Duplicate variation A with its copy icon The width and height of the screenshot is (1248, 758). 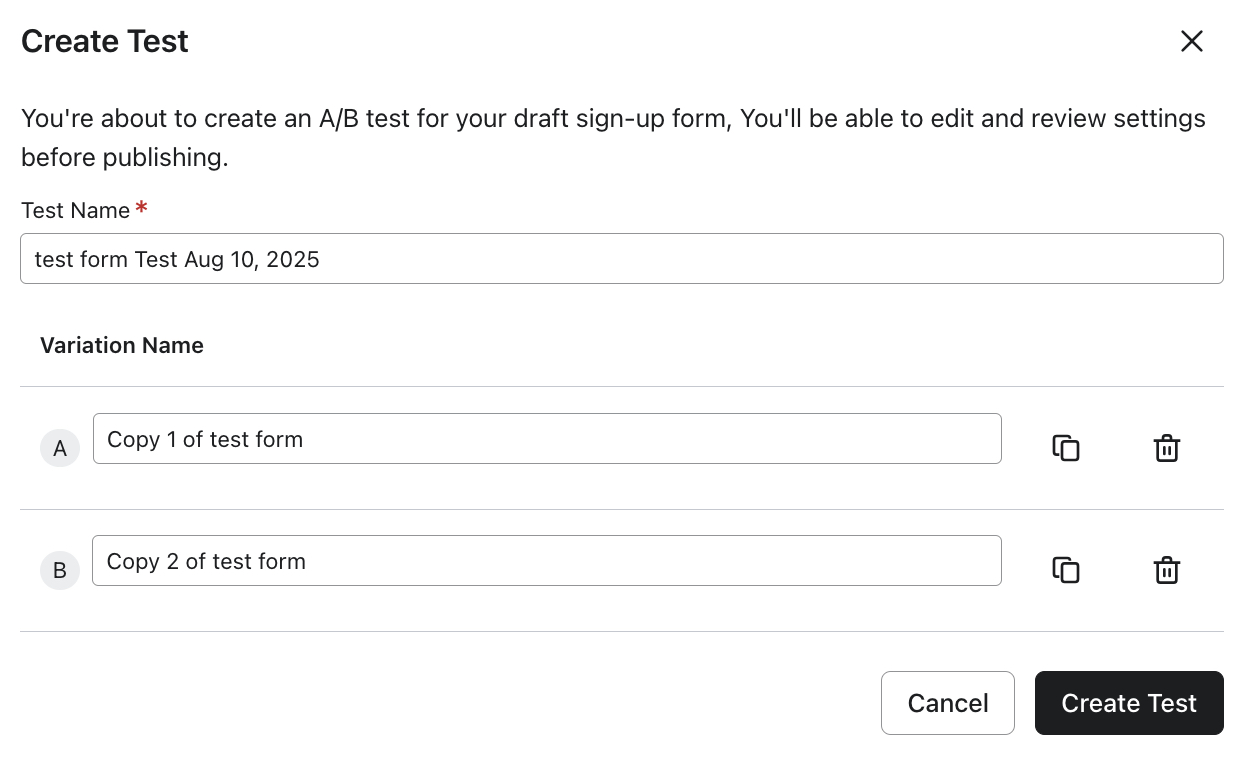click(x=1066, y=448)
